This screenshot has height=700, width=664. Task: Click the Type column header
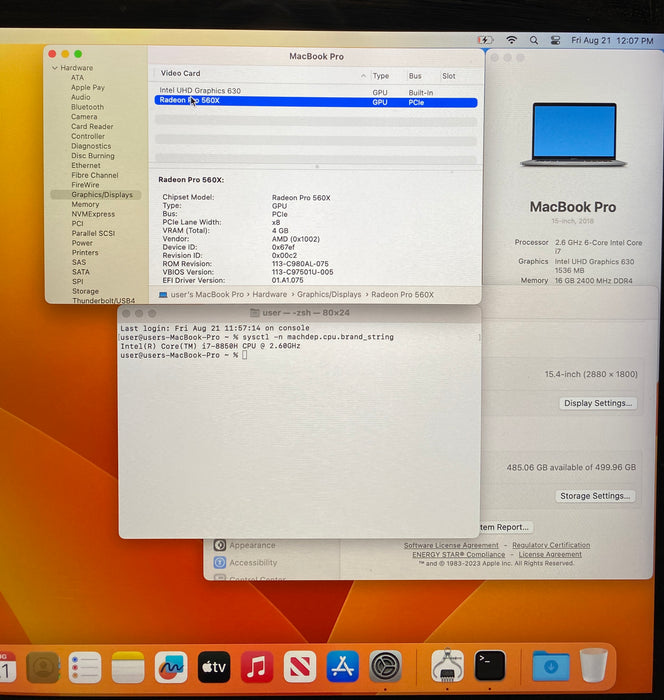(x=380, y=76)
